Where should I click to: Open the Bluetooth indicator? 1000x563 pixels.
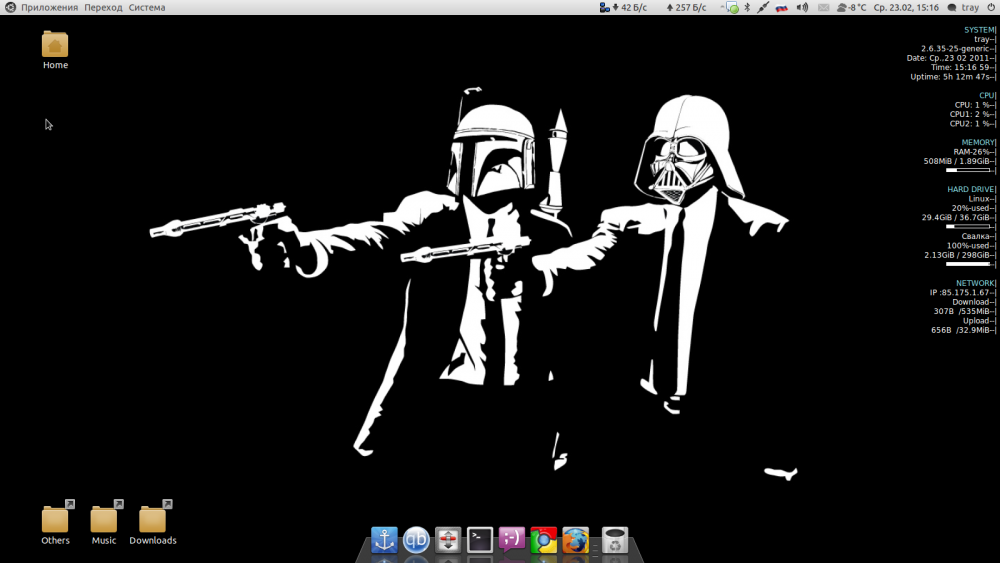pos(747,8)
